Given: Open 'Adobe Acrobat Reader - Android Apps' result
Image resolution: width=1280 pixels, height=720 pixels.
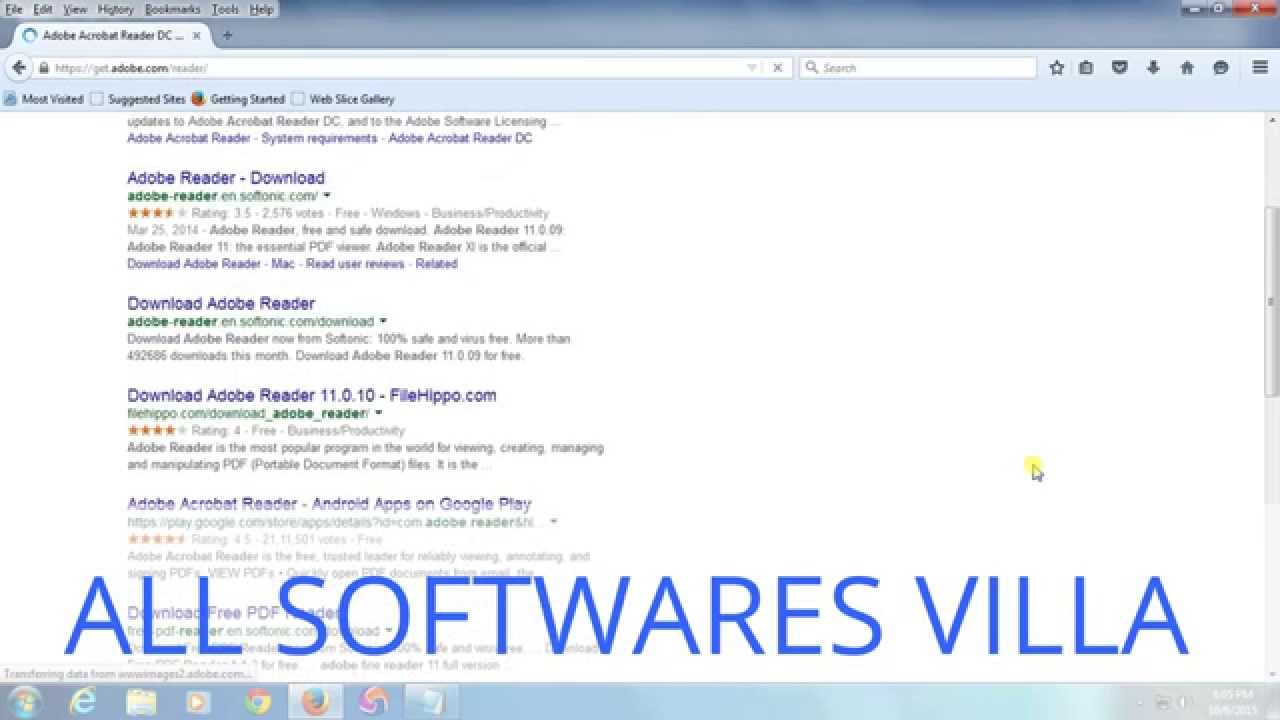Looking at the screenshot, I should (x=329, y=504).
